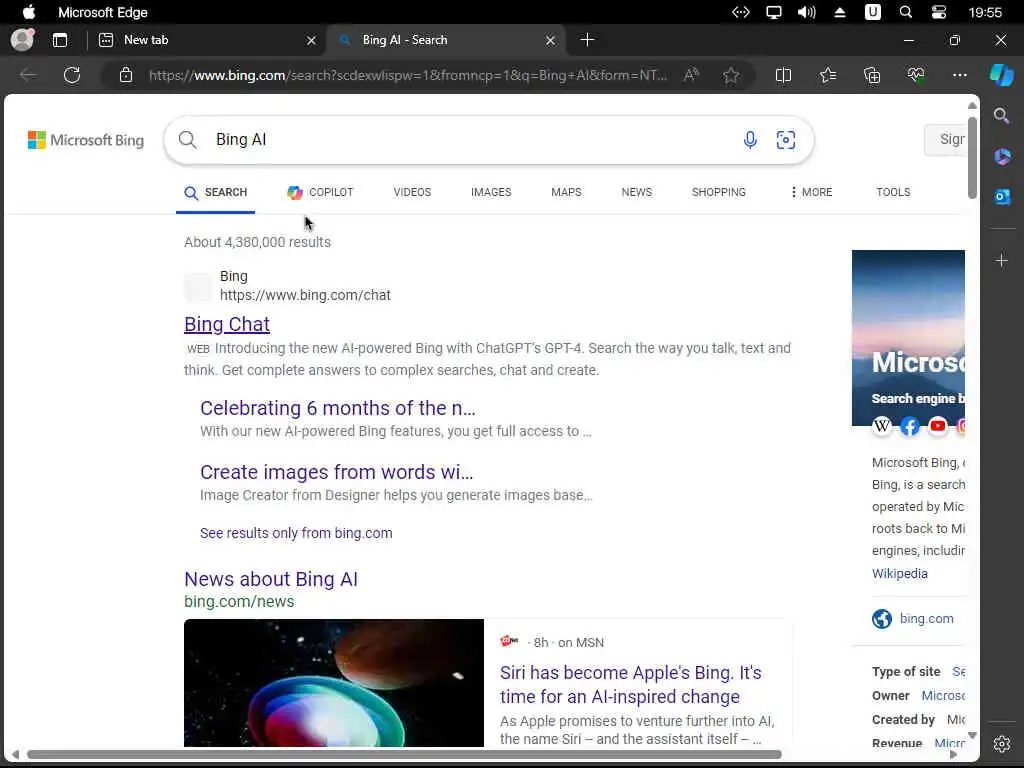Click the search magnifier in Bing box

[187, 140]
